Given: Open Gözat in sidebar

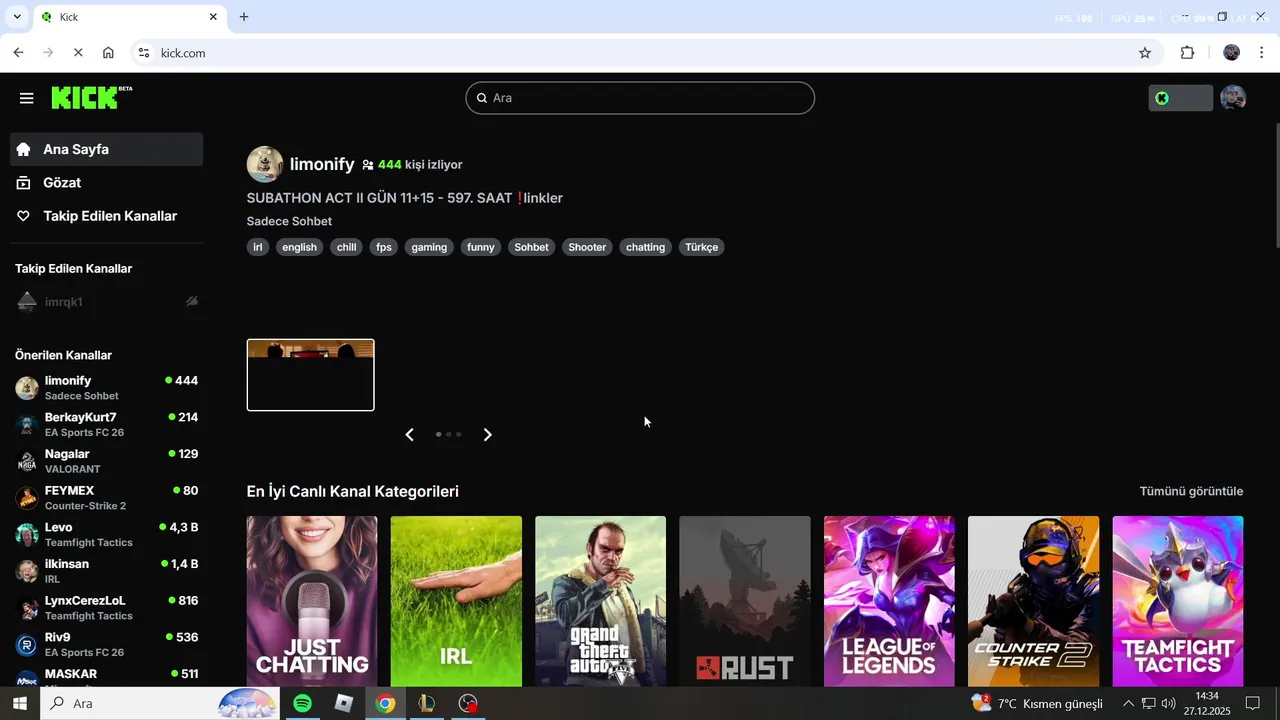Looking at the screenshot, I should [106, 183].
